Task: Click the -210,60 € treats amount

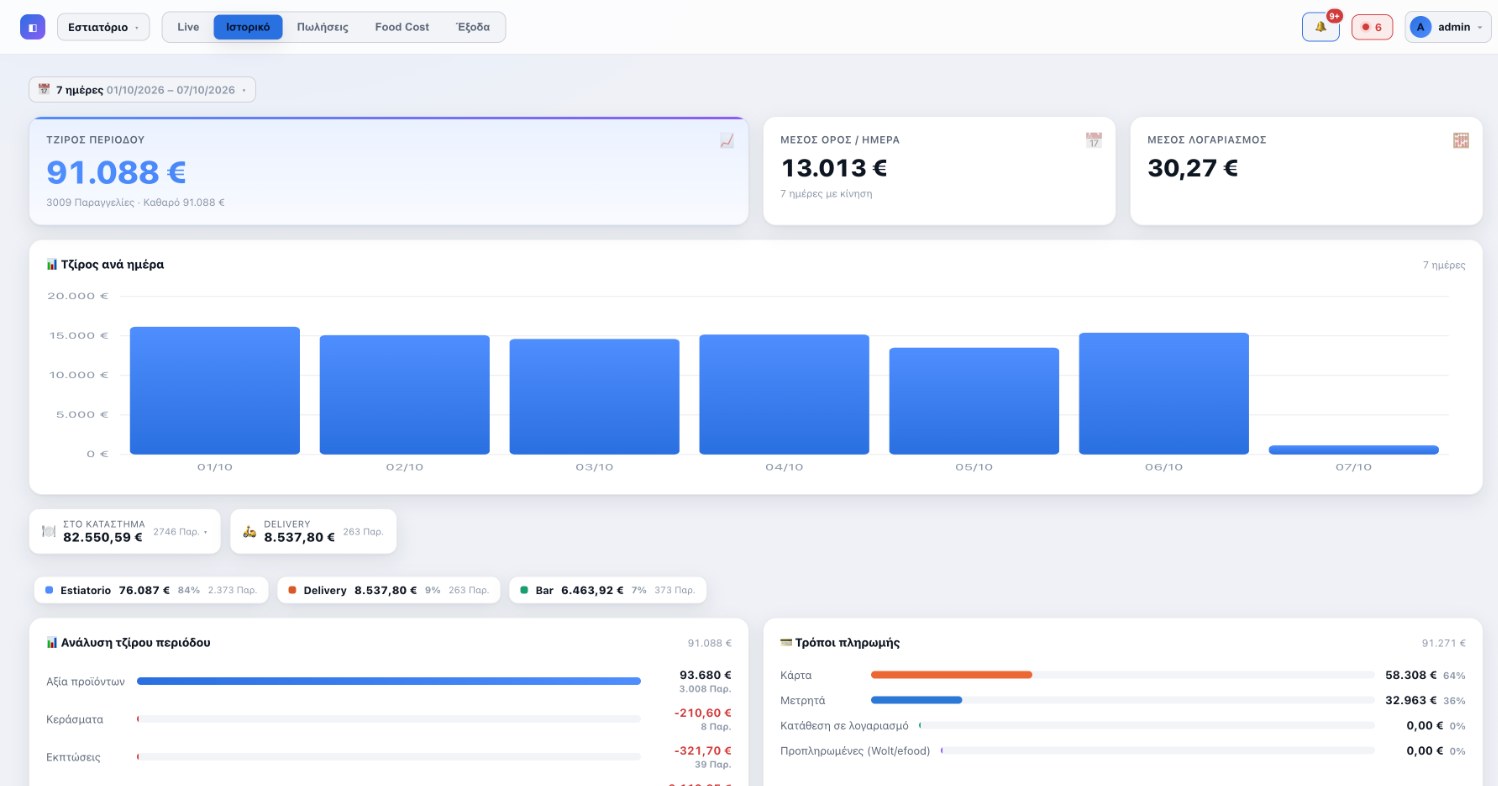Action: click(704, 713)
